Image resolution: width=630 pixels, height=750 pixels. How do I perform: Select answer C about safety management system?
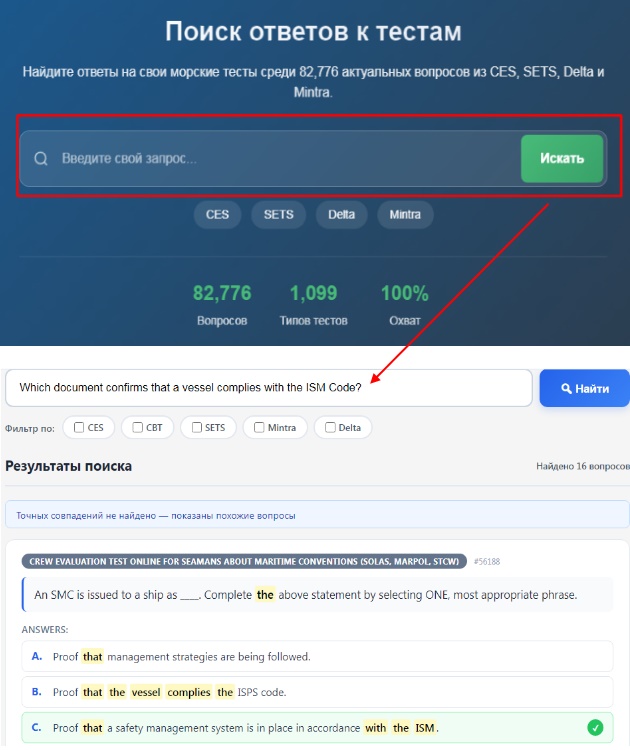tap(317, 728)
